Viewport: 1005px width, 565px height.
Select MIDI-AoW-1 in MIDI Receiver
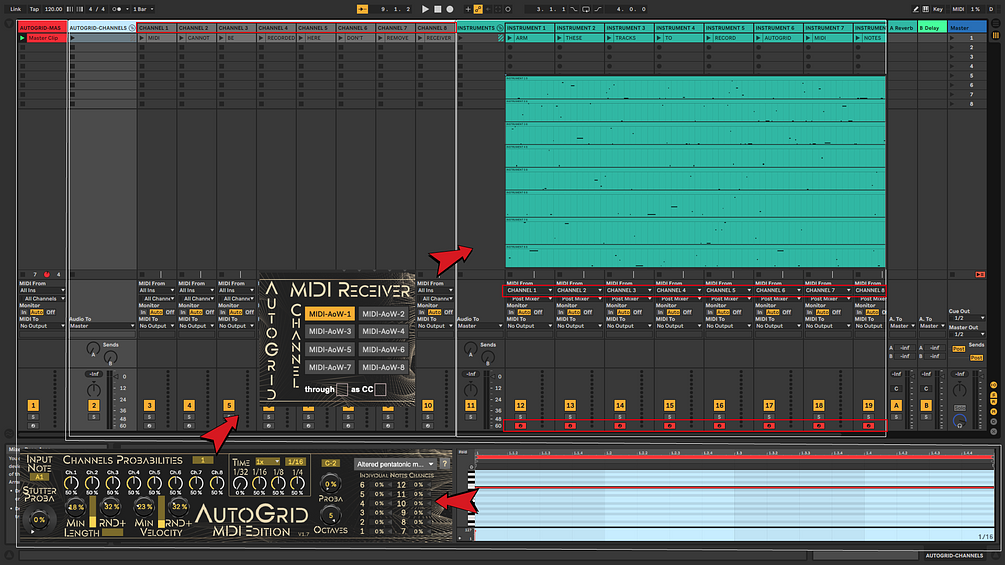[x=329, y=314]
